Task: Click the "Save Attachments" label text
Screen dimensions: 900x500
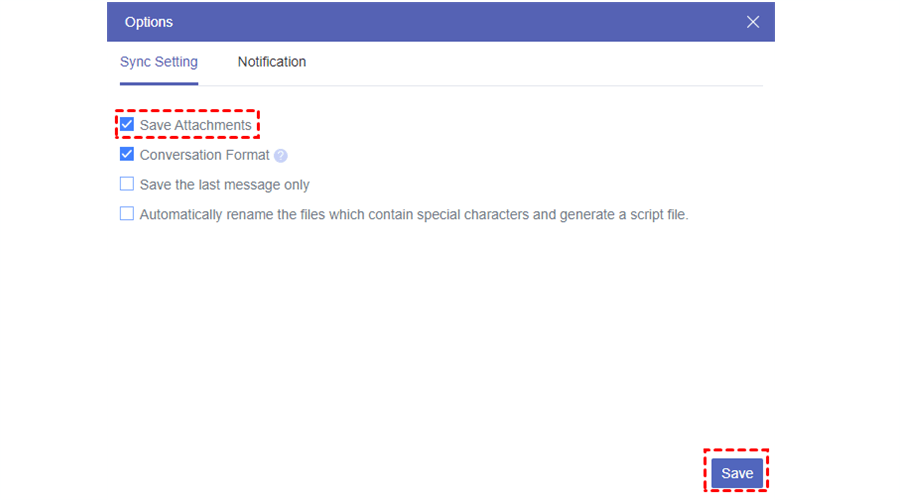Action: [195, 125]
